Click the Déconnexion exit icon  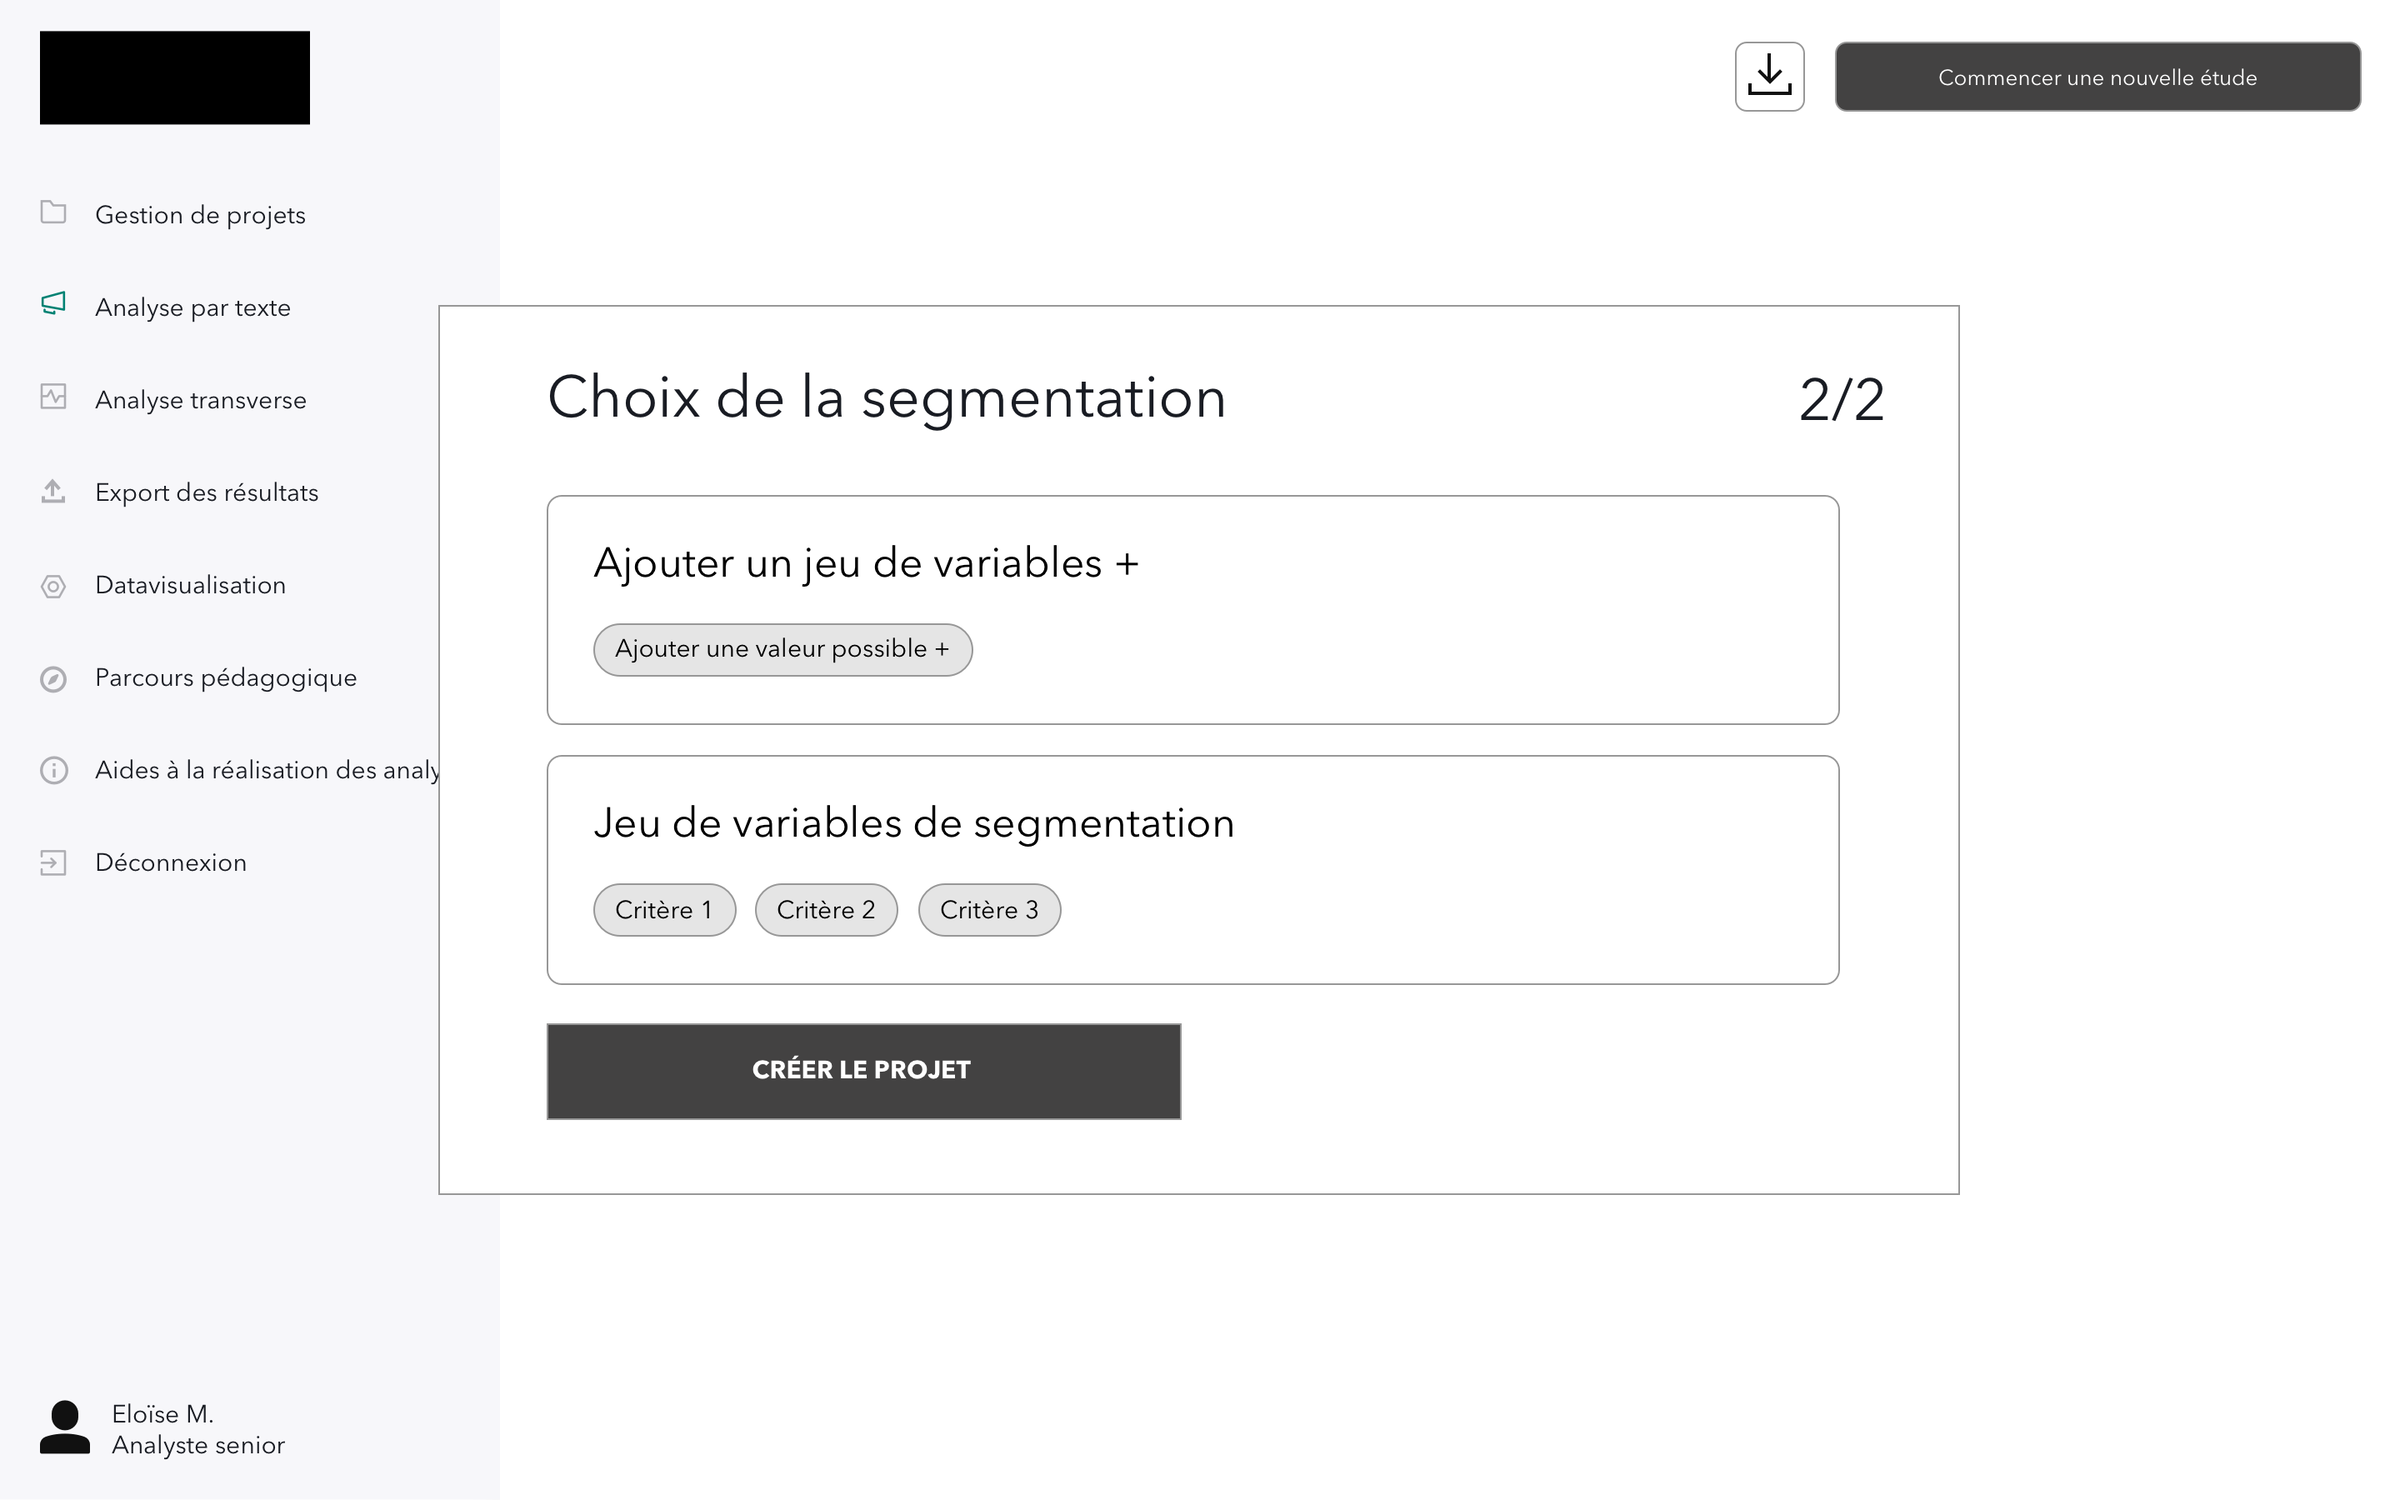(x=53, y=863)
